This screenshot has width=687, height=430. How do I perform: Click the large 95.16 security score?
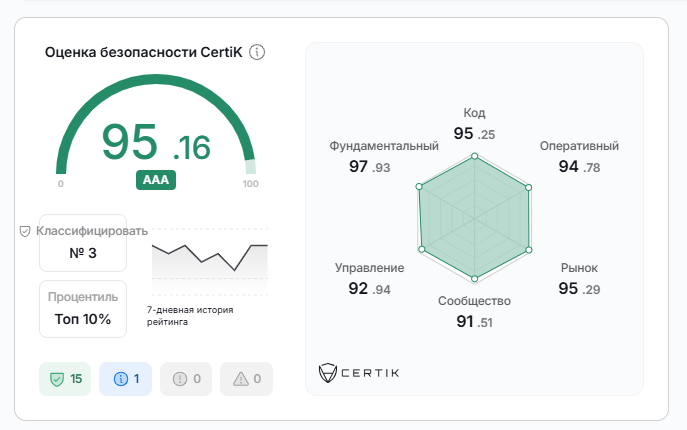(x=156, y=145)
